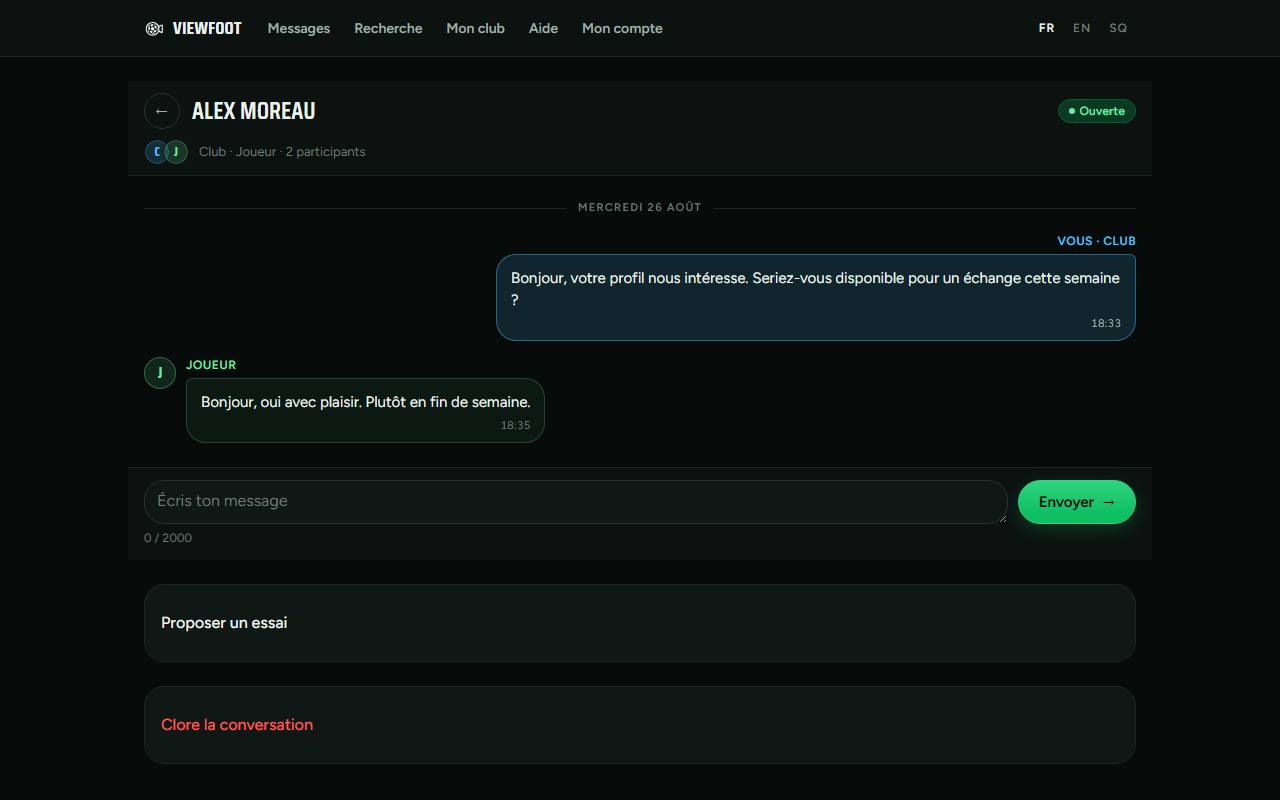The width and height of the screenshot is (1280, 800).
Task: Open the Recherche page
Action: 388,28
